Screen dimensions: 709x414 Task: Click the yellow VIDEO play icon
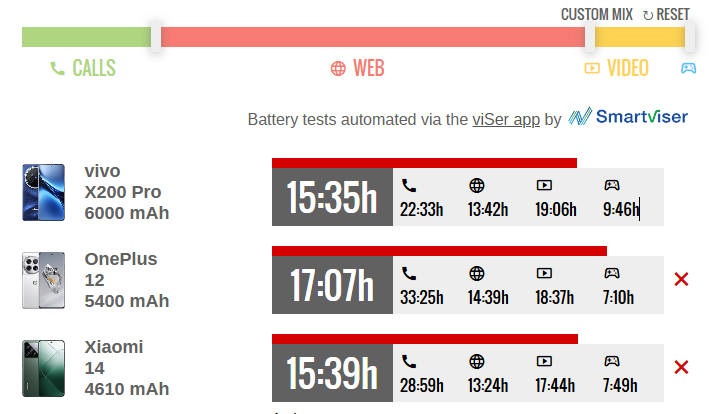point(592,68)
